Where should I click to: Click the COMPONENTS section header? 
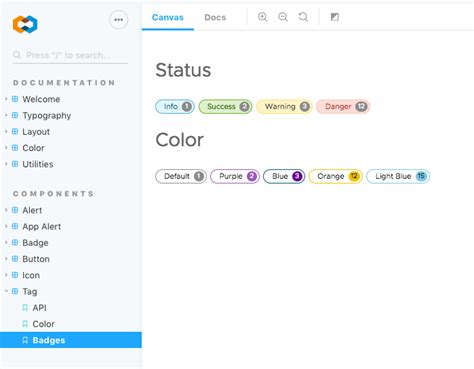click(53, 194)
